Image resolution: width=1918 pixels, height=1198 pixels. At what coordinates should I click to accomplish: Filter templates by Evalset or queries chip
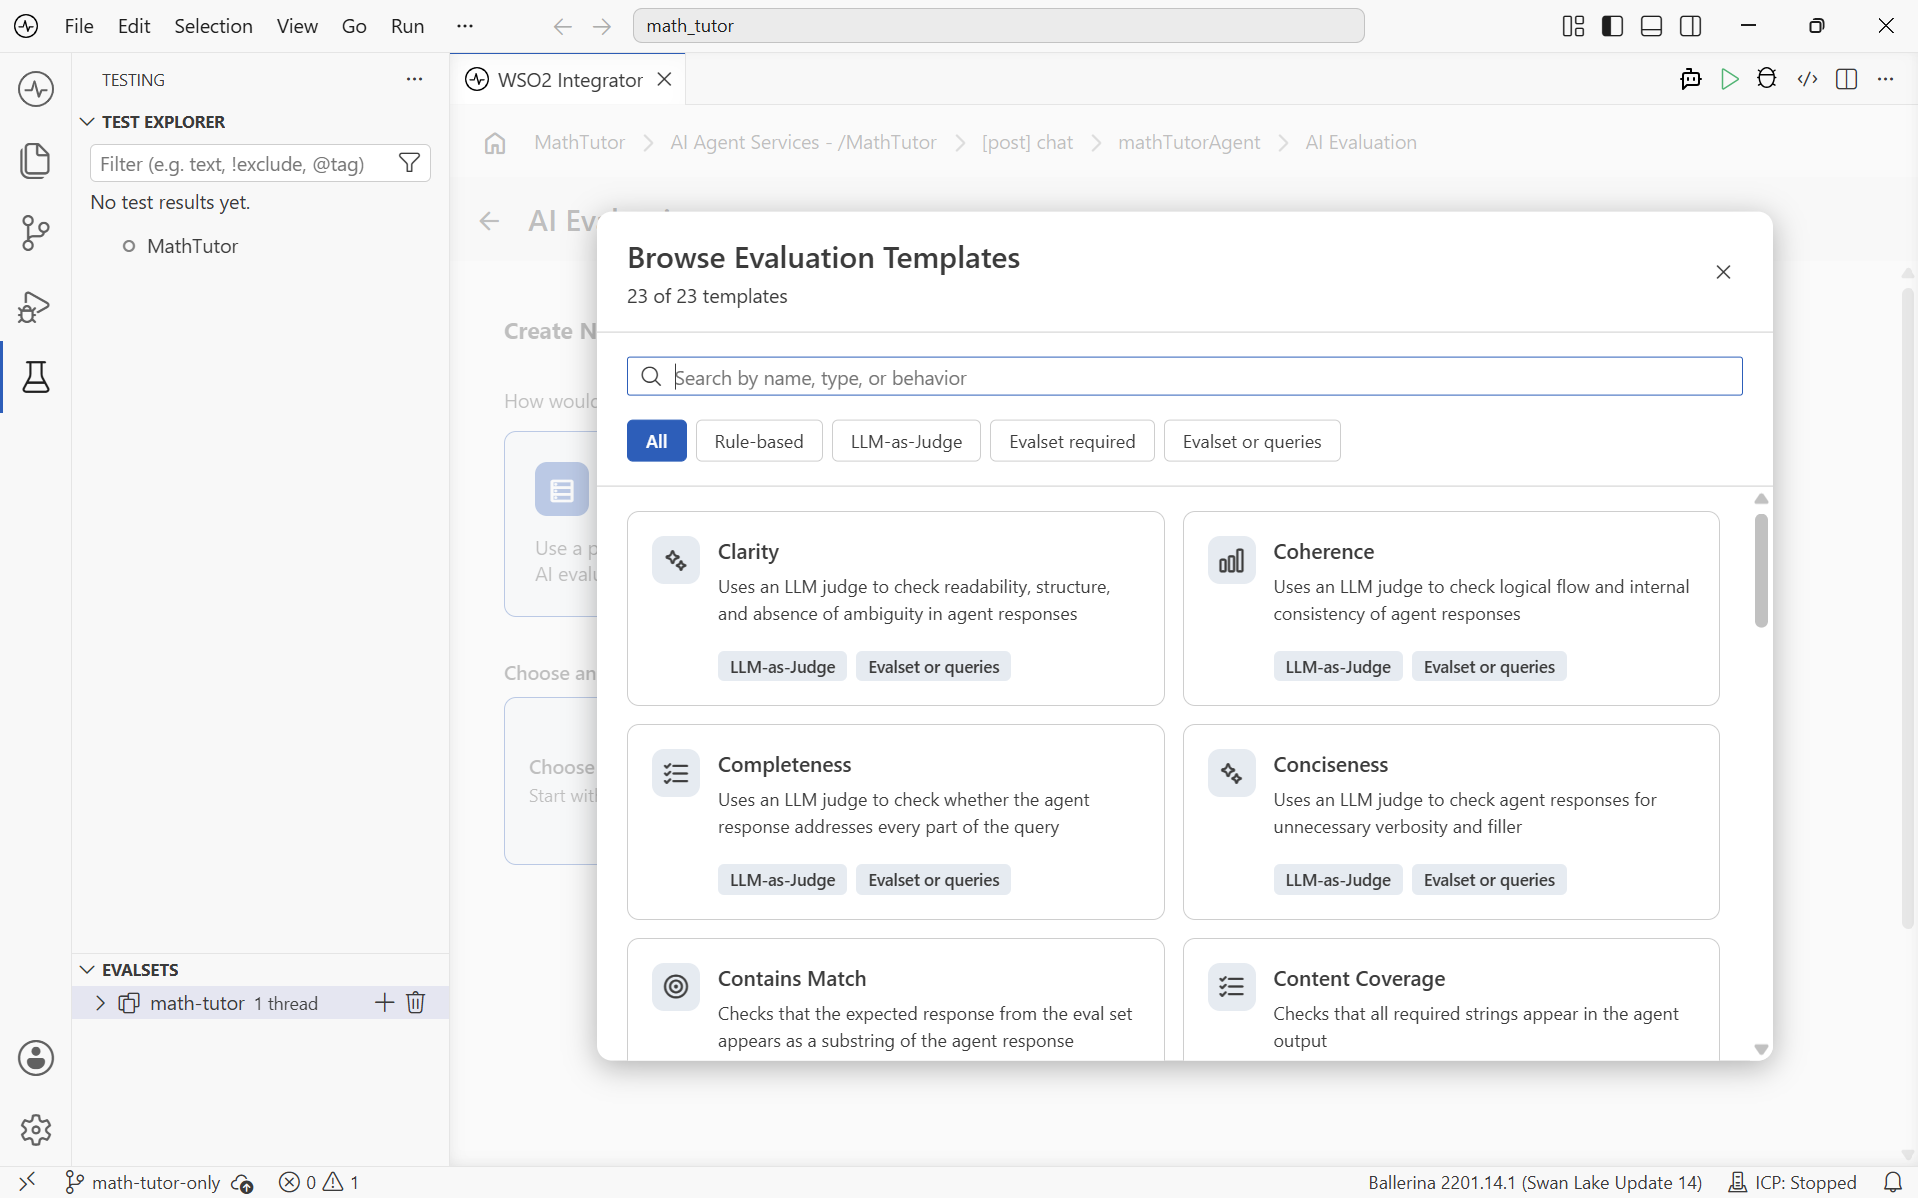click(x=1252, y=441)
